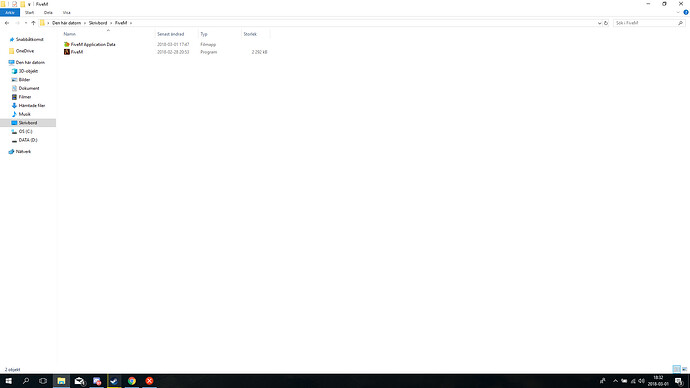The image size is (690, 388).
Task: Sort files by the Namn column header
Action: (70, 34)
